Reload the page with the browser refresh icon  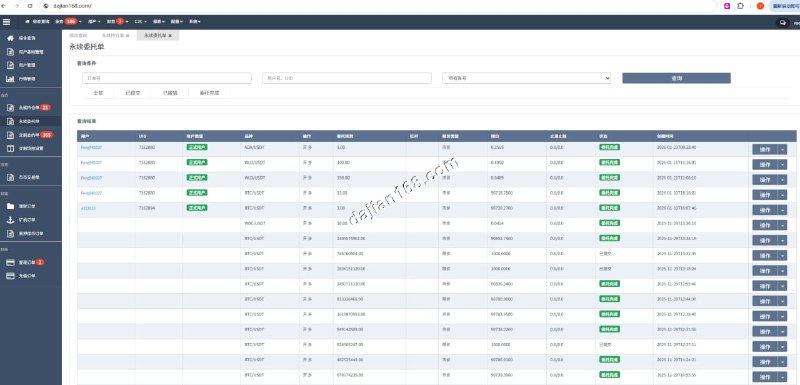click(x=30, y=6)
